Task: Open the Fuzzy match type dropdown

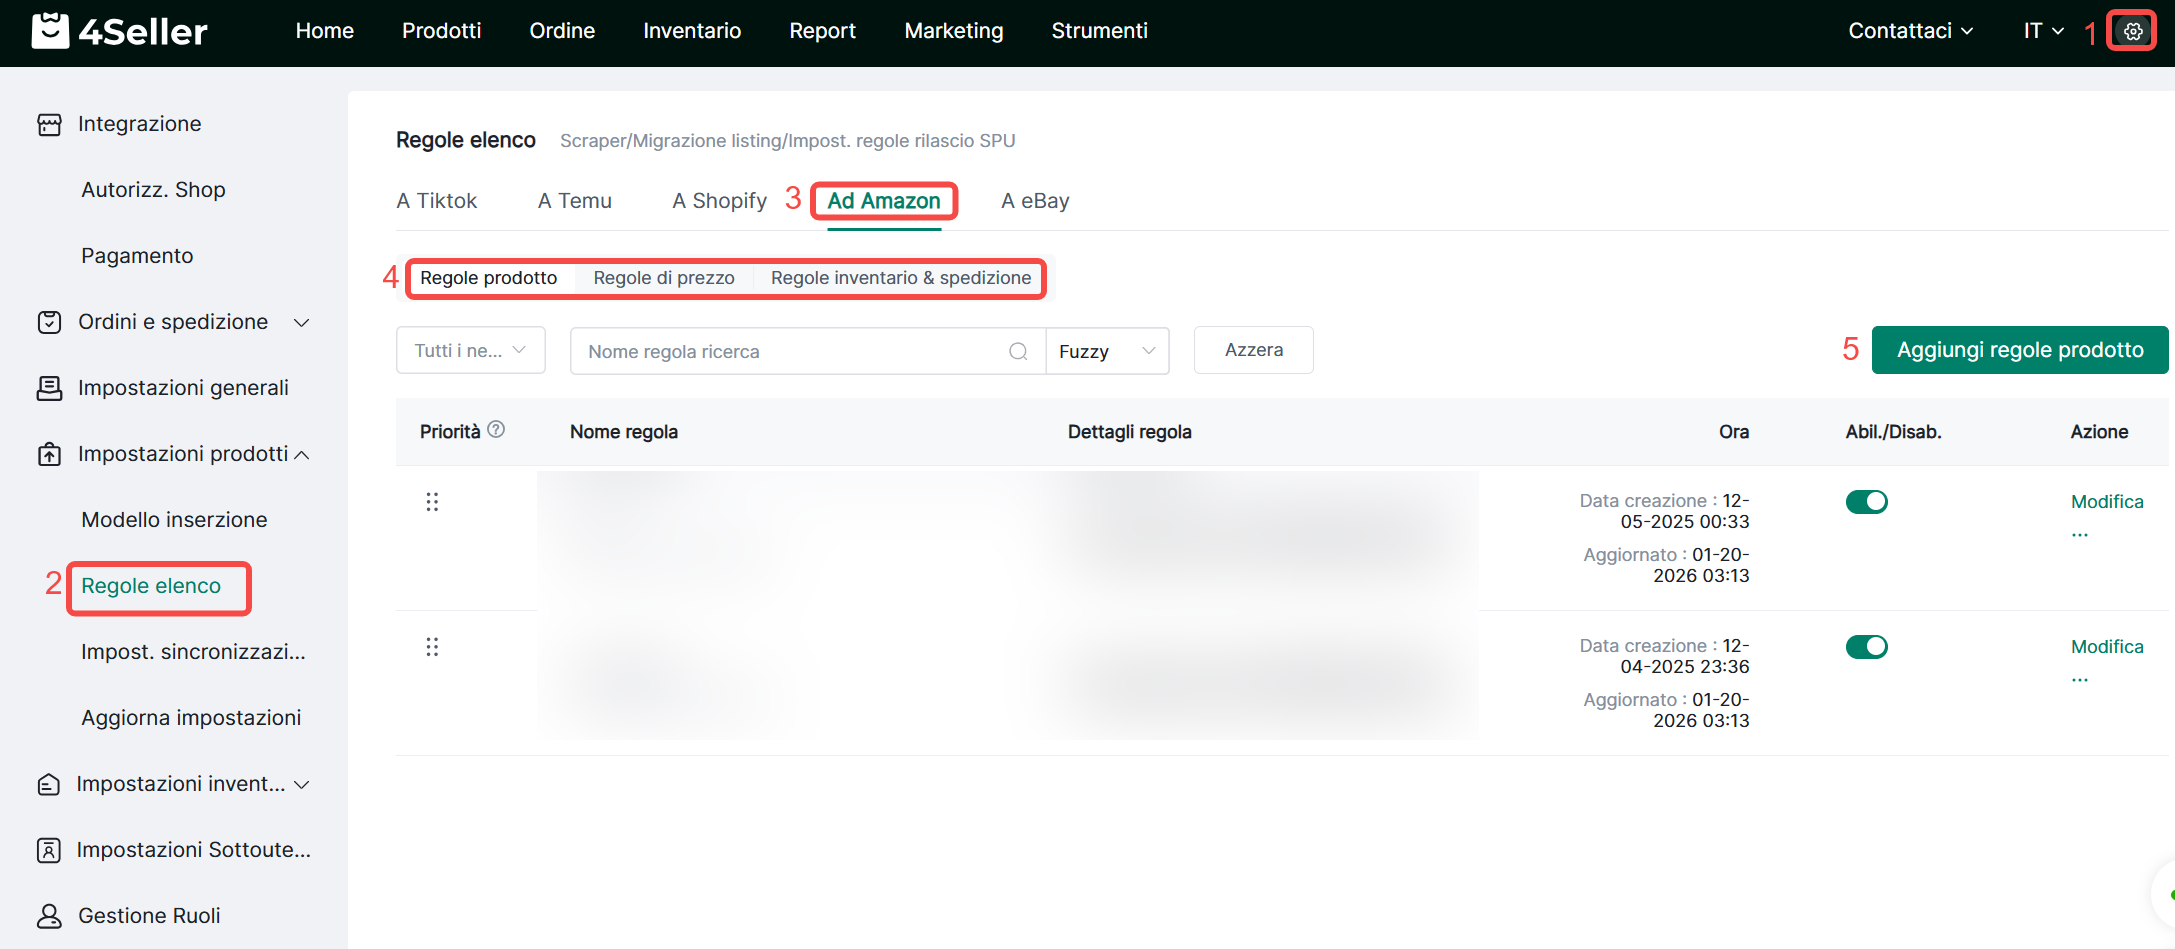Action: pos(1107,351)
